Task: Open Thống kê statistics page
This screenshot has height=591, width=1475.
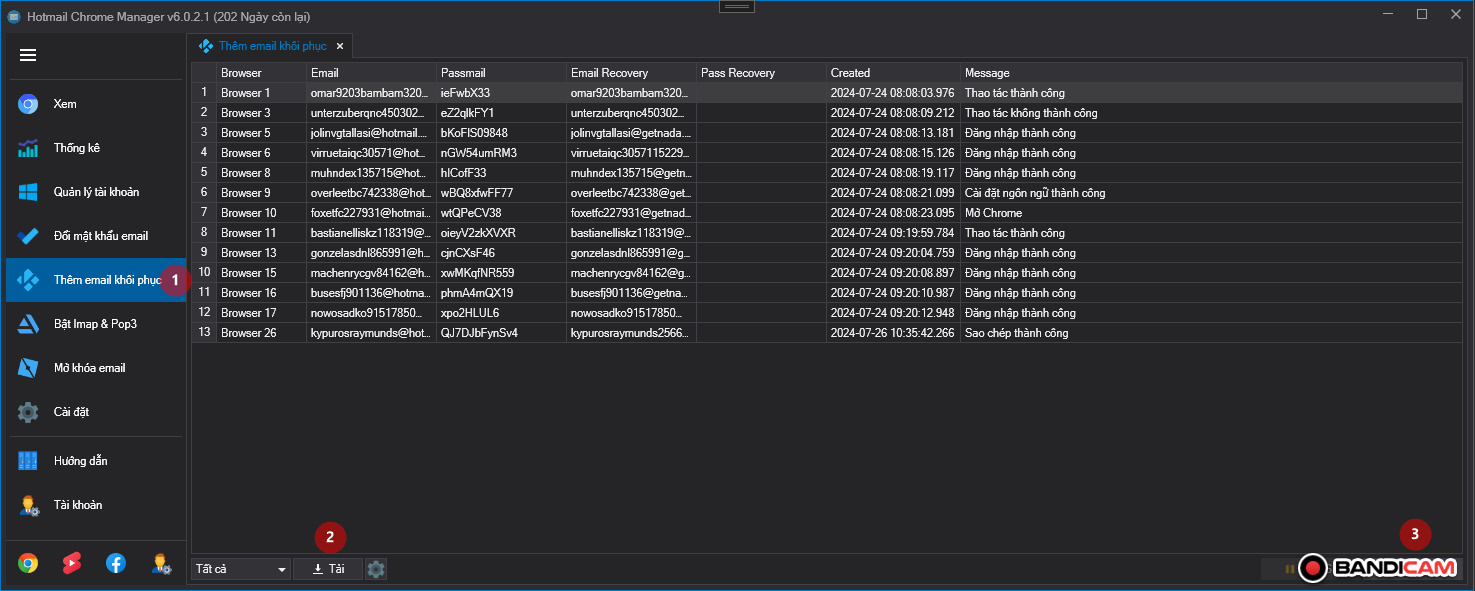Action: click(76, 148)
